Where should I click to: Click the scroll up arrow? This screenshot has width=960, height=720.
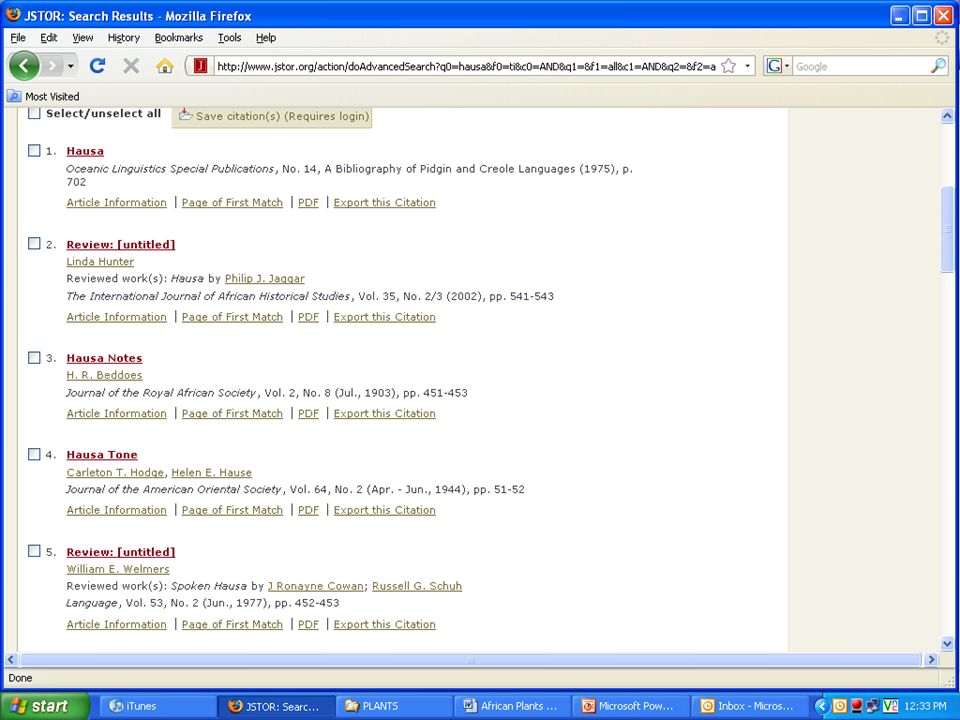(947, 116)
